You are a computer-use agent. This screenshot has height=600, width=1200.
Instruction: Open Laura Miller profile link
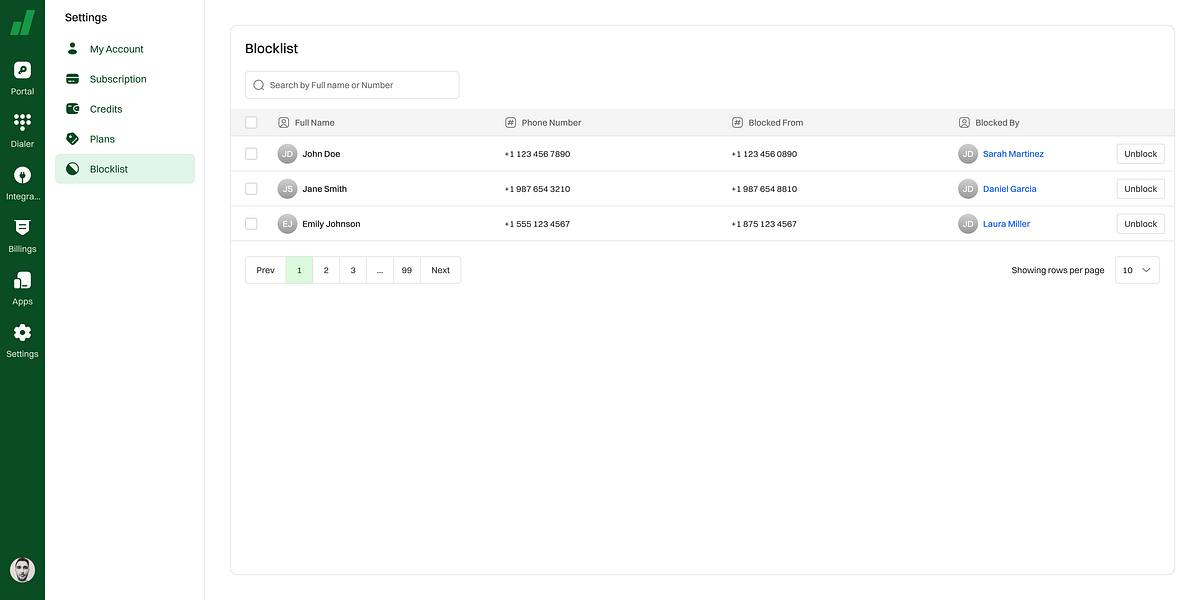(x=1006, y=224)
